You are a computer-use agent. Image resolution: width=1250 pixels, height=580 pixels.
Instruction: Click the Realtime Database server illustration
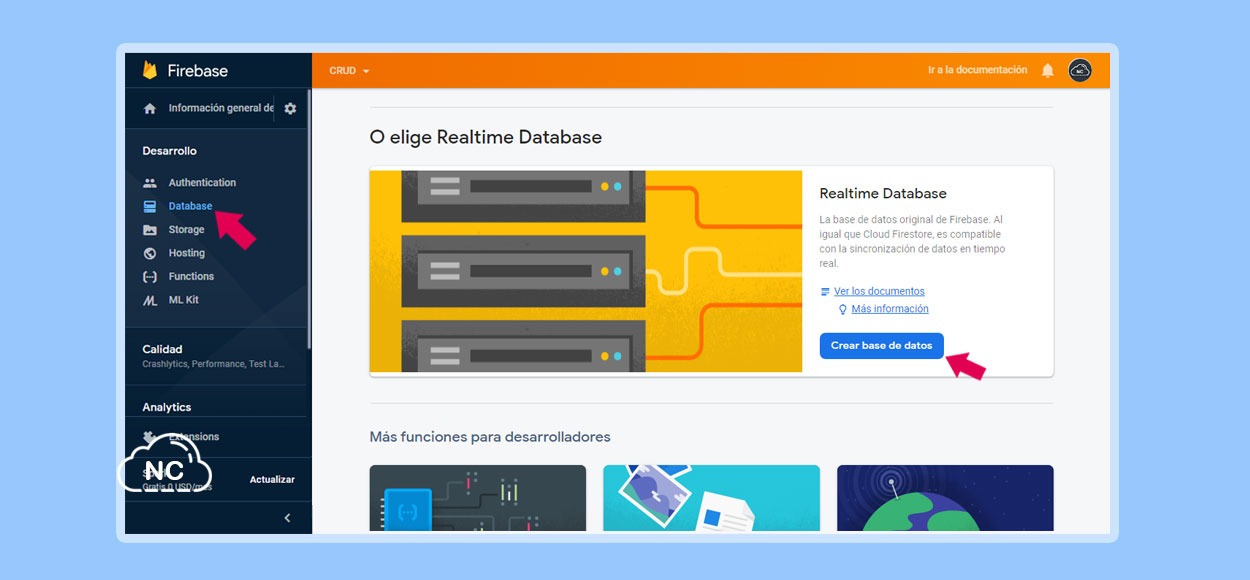pos(585,271)
